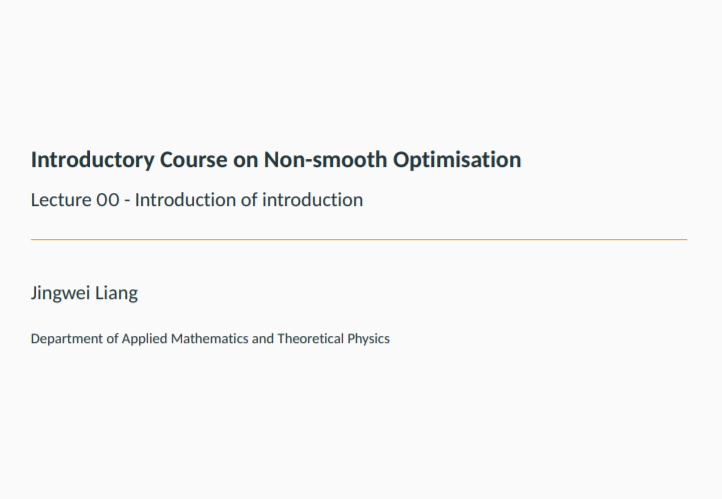The height and width of the screenshot is (499, 722).
Task: Click "and" in the affiliation line
Action: 263,339
